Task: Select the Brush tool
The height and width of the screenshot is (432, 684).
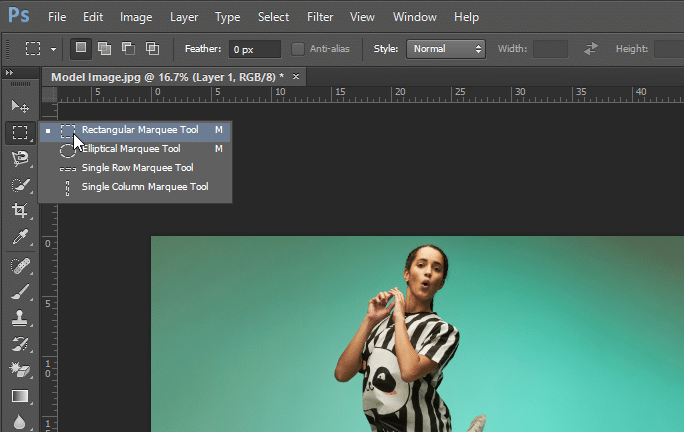Action: (x=19, y=292)
